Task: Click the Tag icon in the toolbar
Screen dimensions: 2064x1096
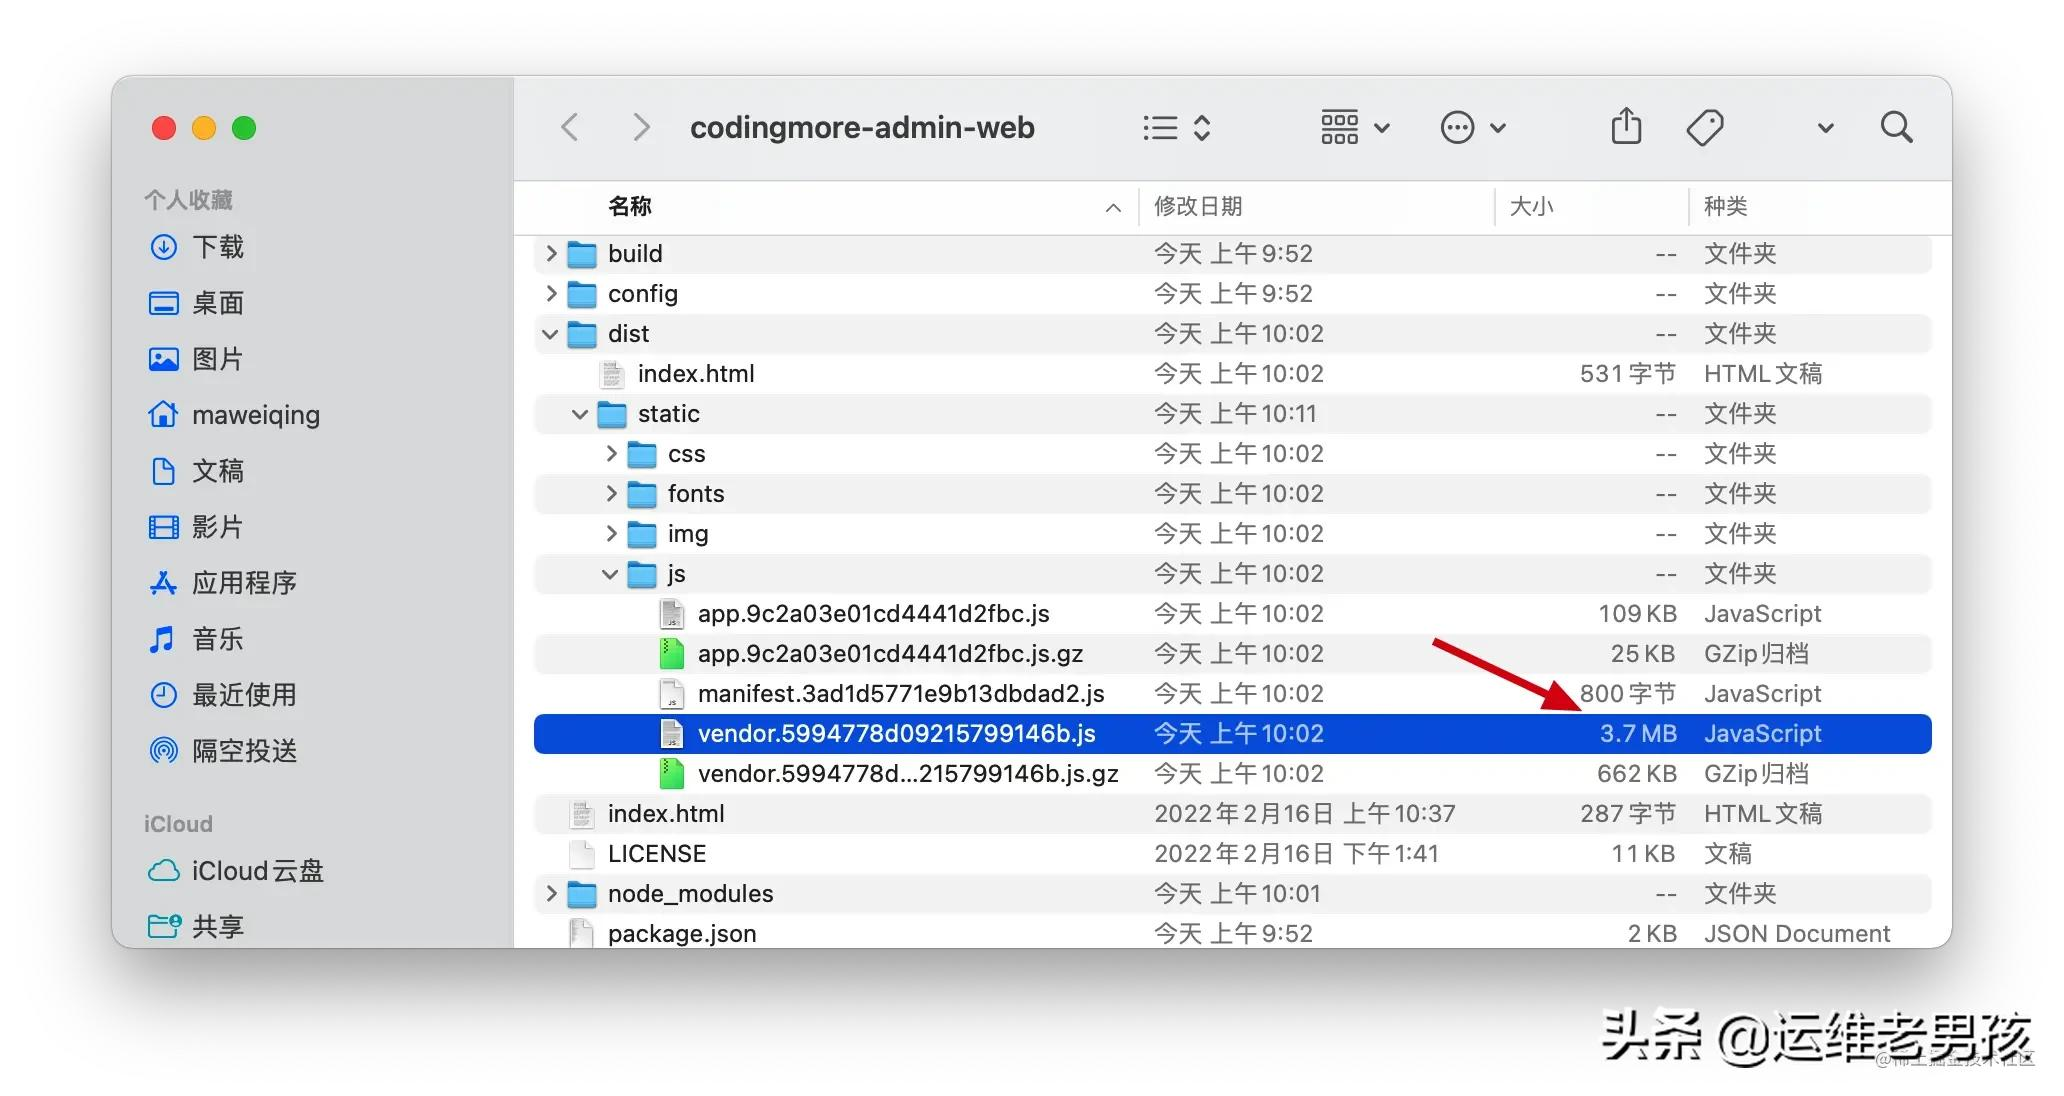Action: (x=1705, y=127)
